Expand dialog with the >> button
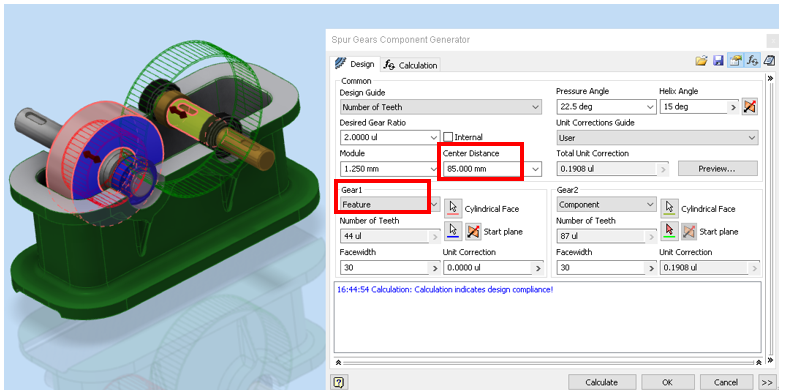Viewport: 785px width, 390px height. (766, 382)
